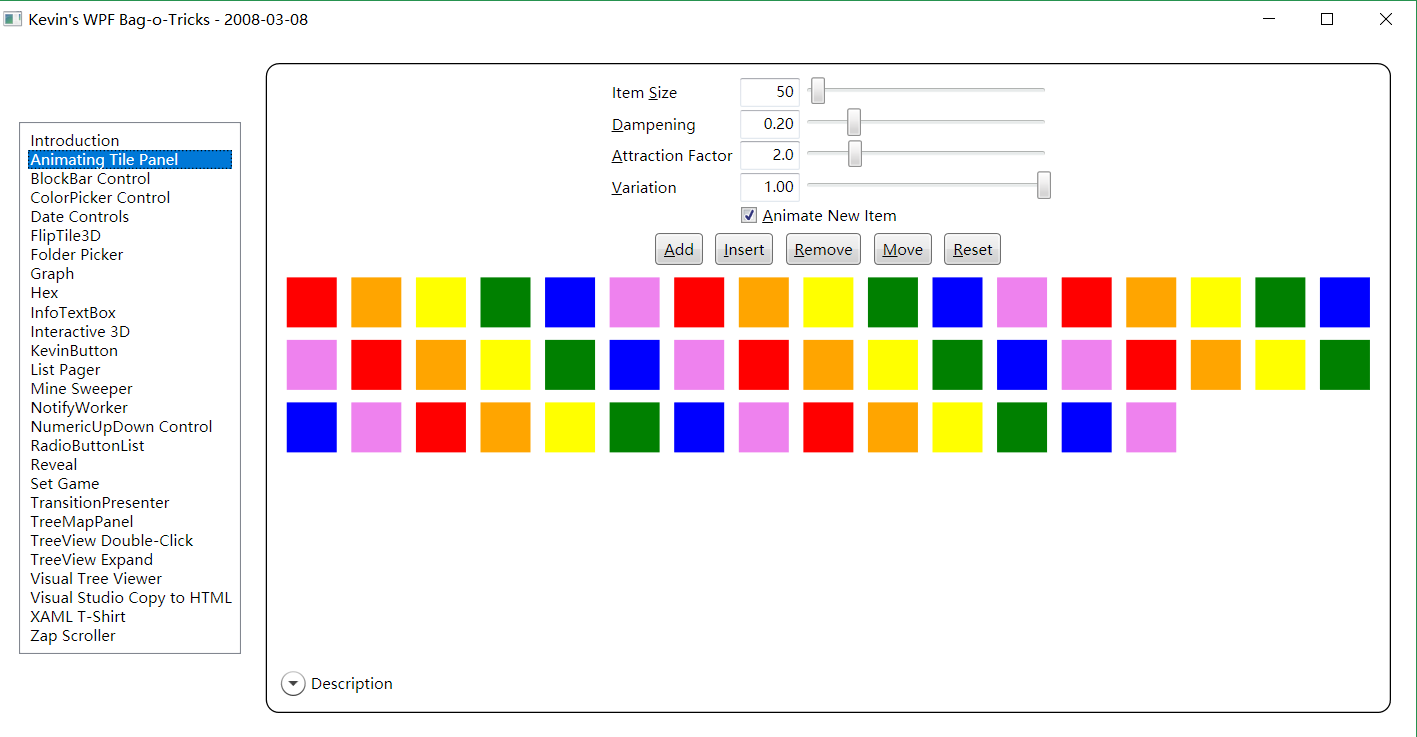Click the Dampening slider thumb
Screen dimensions: 1417x737
[x=854, y=123]
